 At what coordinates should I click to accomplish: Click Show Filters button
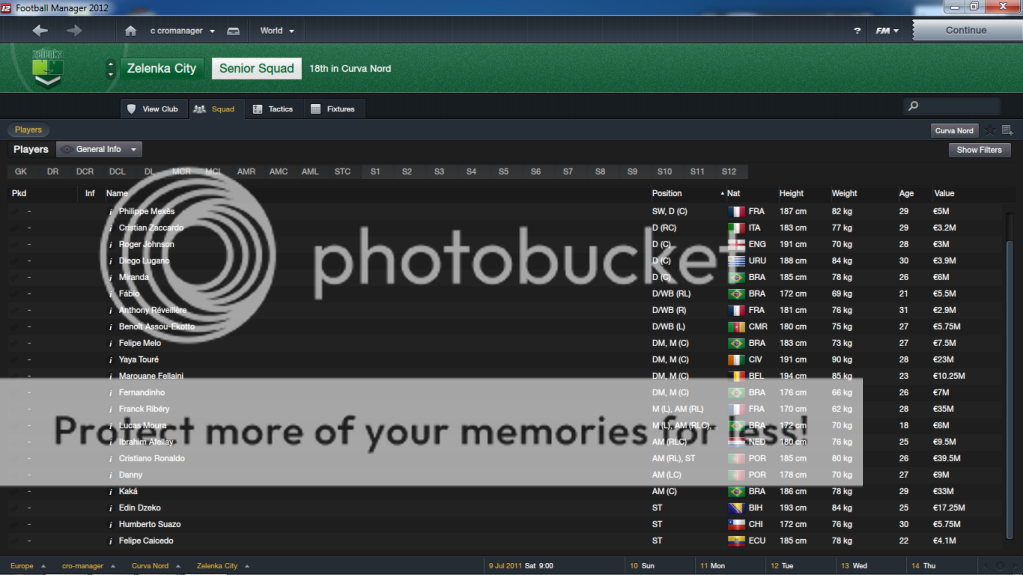[979, 150]
